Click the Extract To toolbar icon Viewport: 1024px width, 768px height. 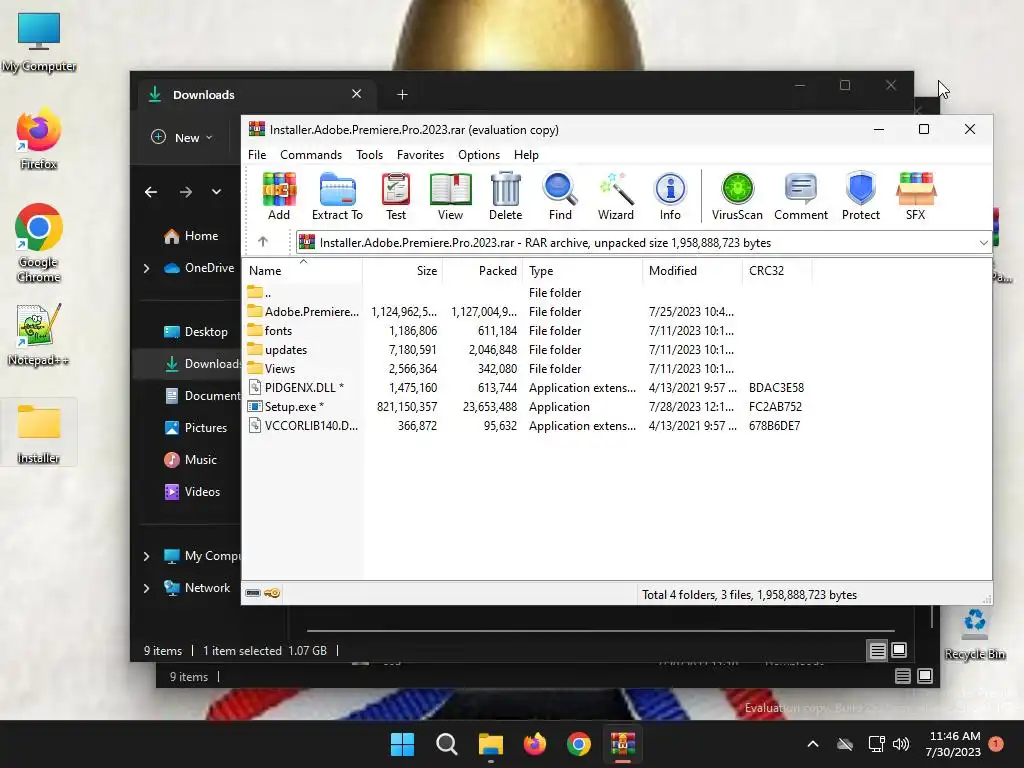click(337, 196)
